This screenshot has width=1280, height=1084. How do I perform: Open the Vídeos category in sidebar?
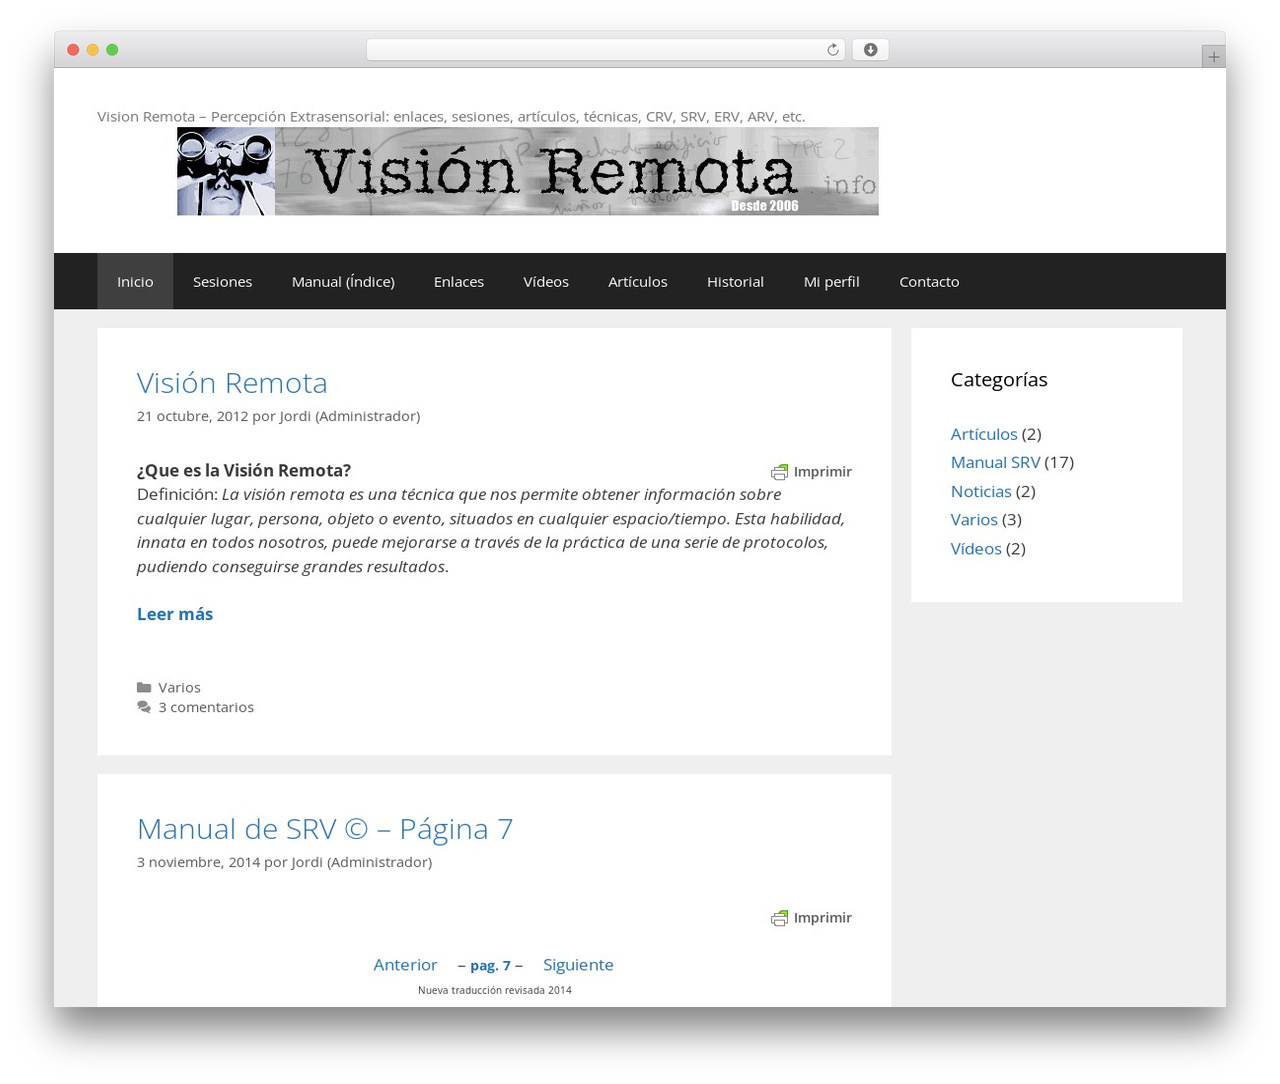(976, 548)
